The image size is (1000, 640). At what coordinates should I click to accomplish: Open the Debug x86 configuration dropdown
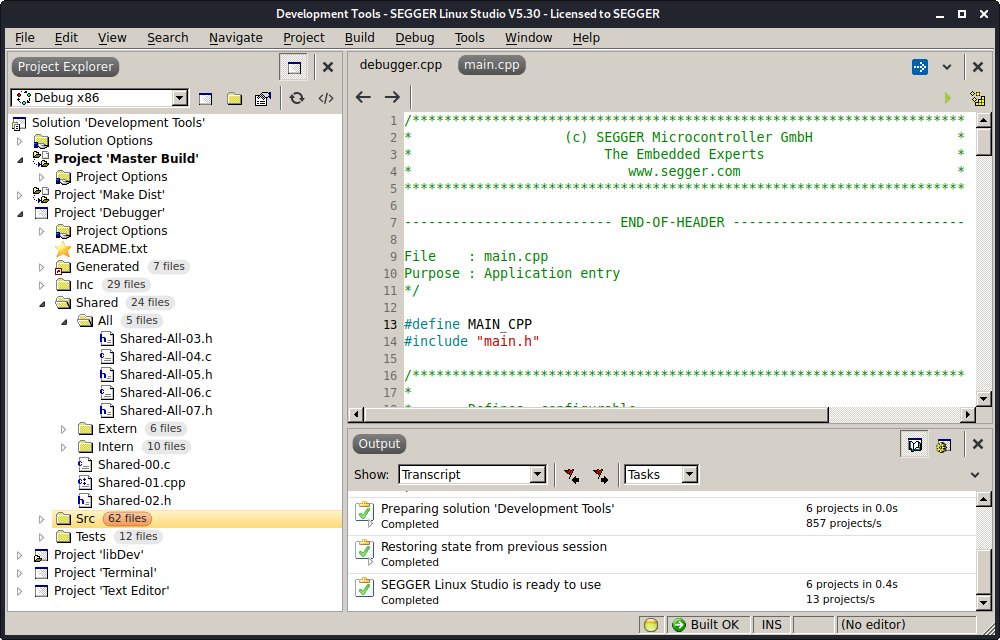(x=180, y=98)
